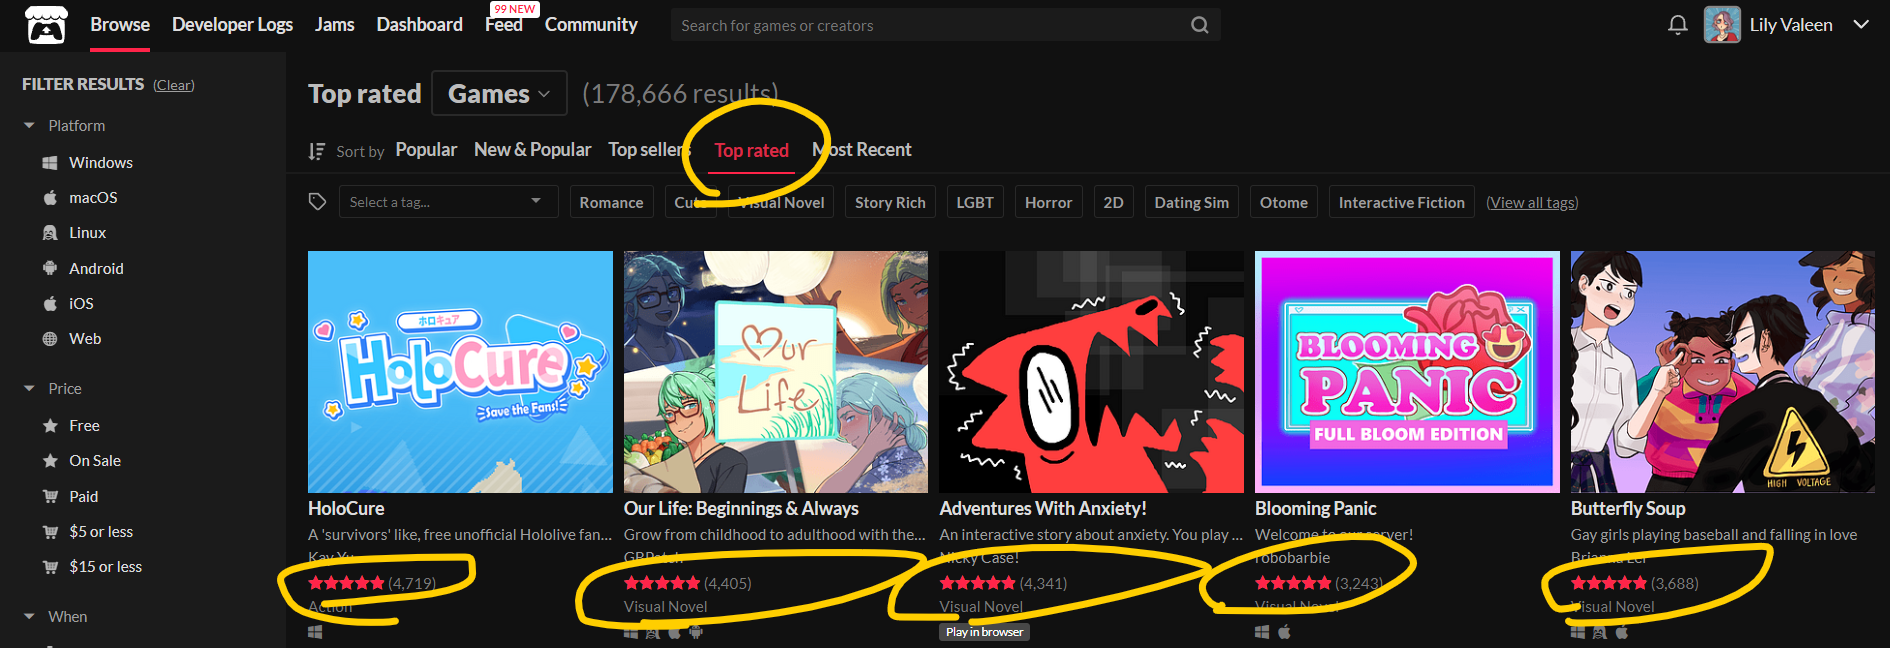
Task: Click Lily Valeen's profile avatar
Action: [1721, 25]
